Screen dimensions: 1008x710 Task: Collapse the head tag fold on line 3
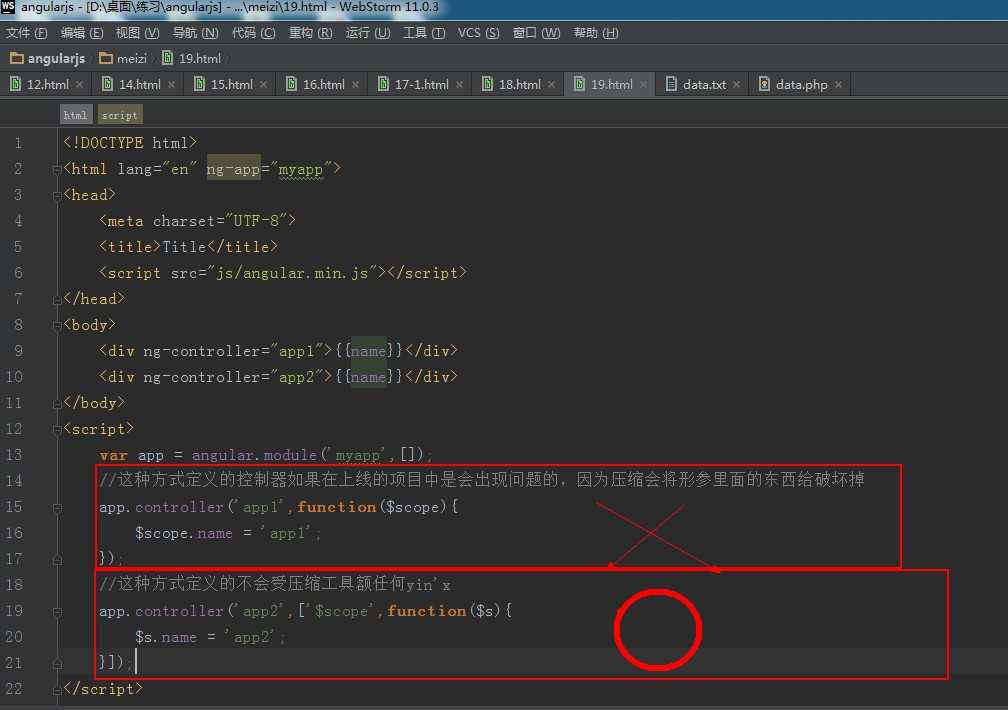[57, 196]
